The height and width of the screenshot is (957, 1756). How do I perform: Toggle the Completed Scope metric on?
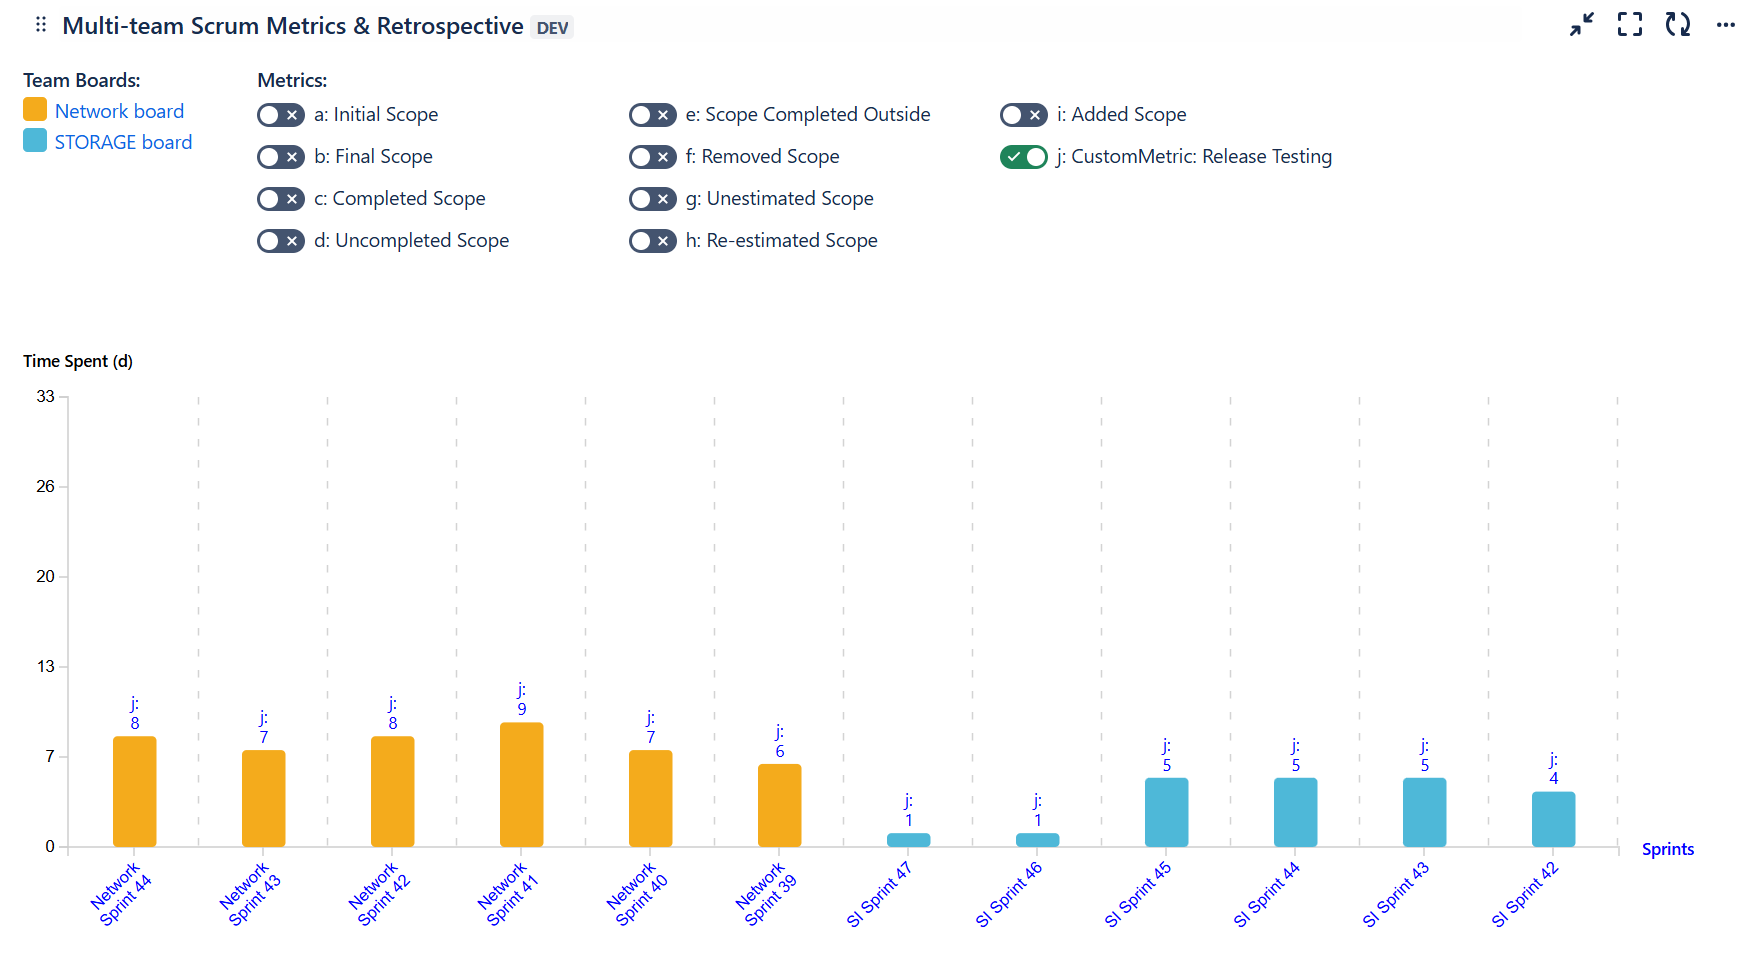click(281, 199)
